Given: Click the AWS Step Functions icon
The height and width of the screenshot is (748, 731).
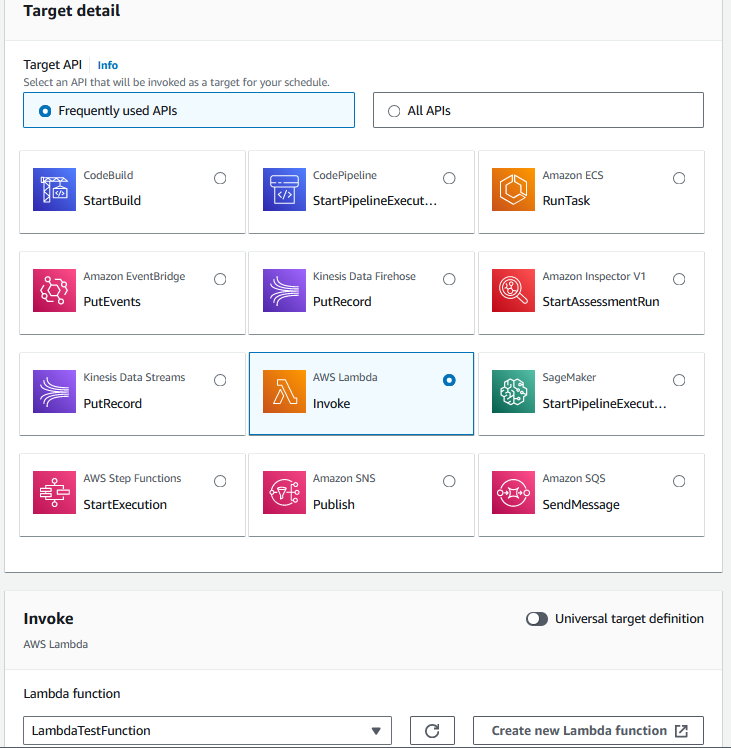Looking at the screenshot, I should 54,492.
